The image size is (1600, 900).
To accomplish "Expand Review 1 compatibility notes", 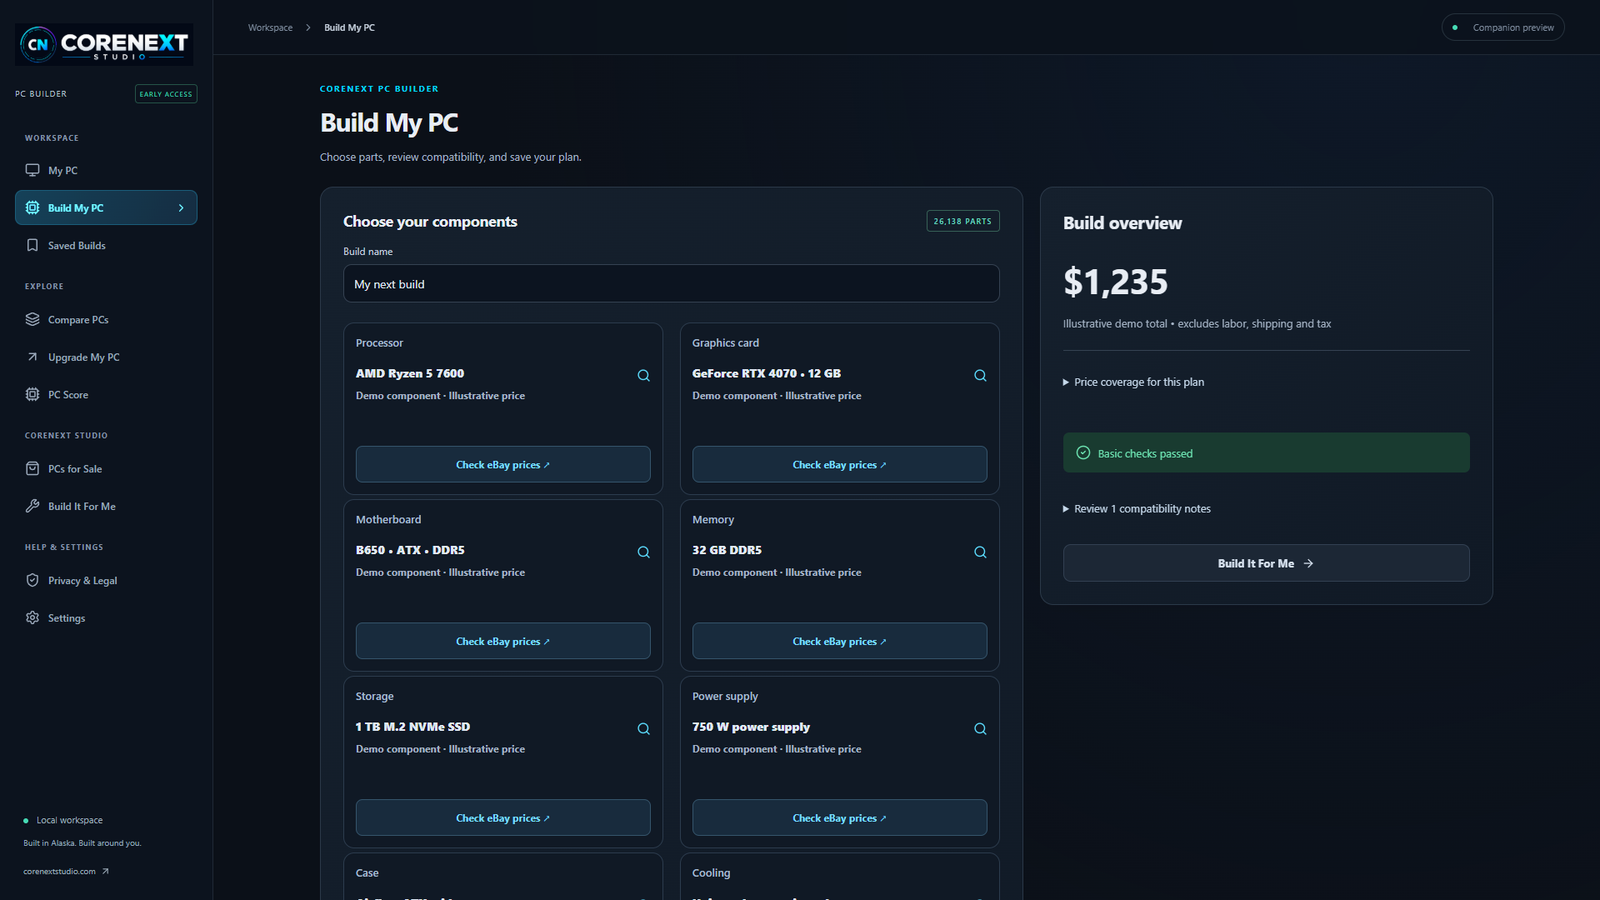I will pos(1136,509).
